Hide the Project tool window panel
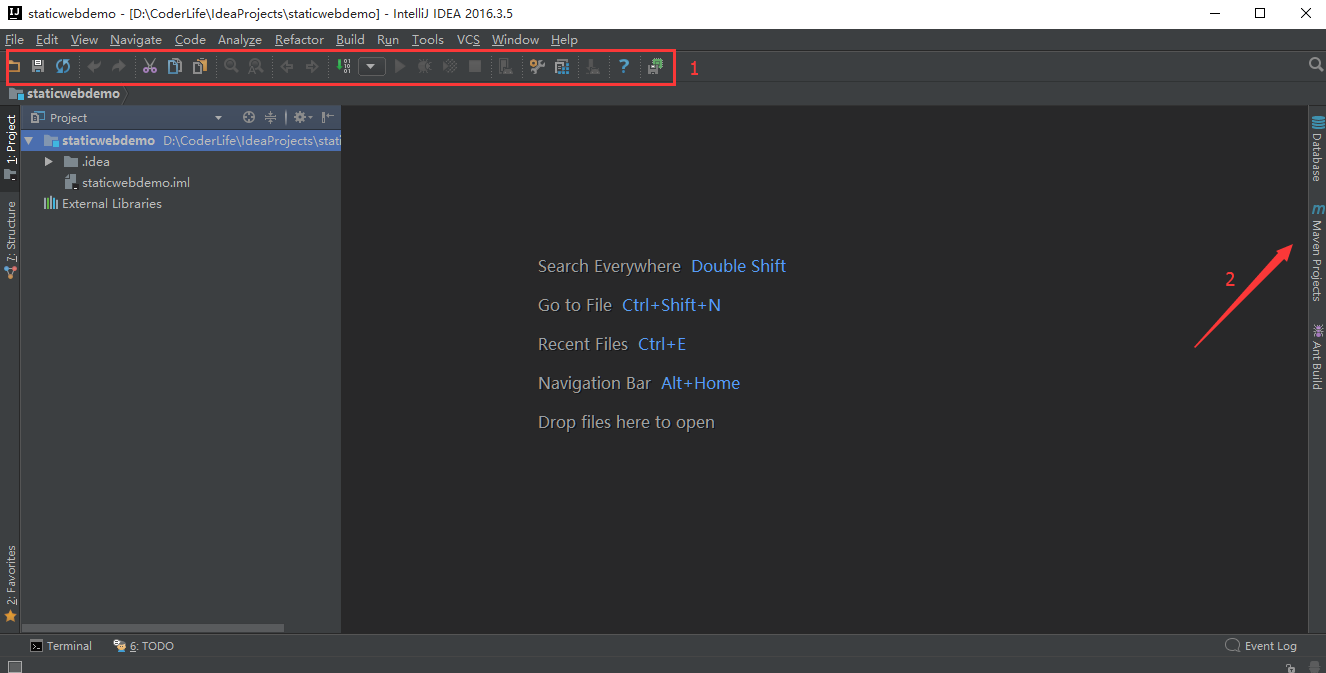This screenshot has width=1326, height=673. pos(328,117)
